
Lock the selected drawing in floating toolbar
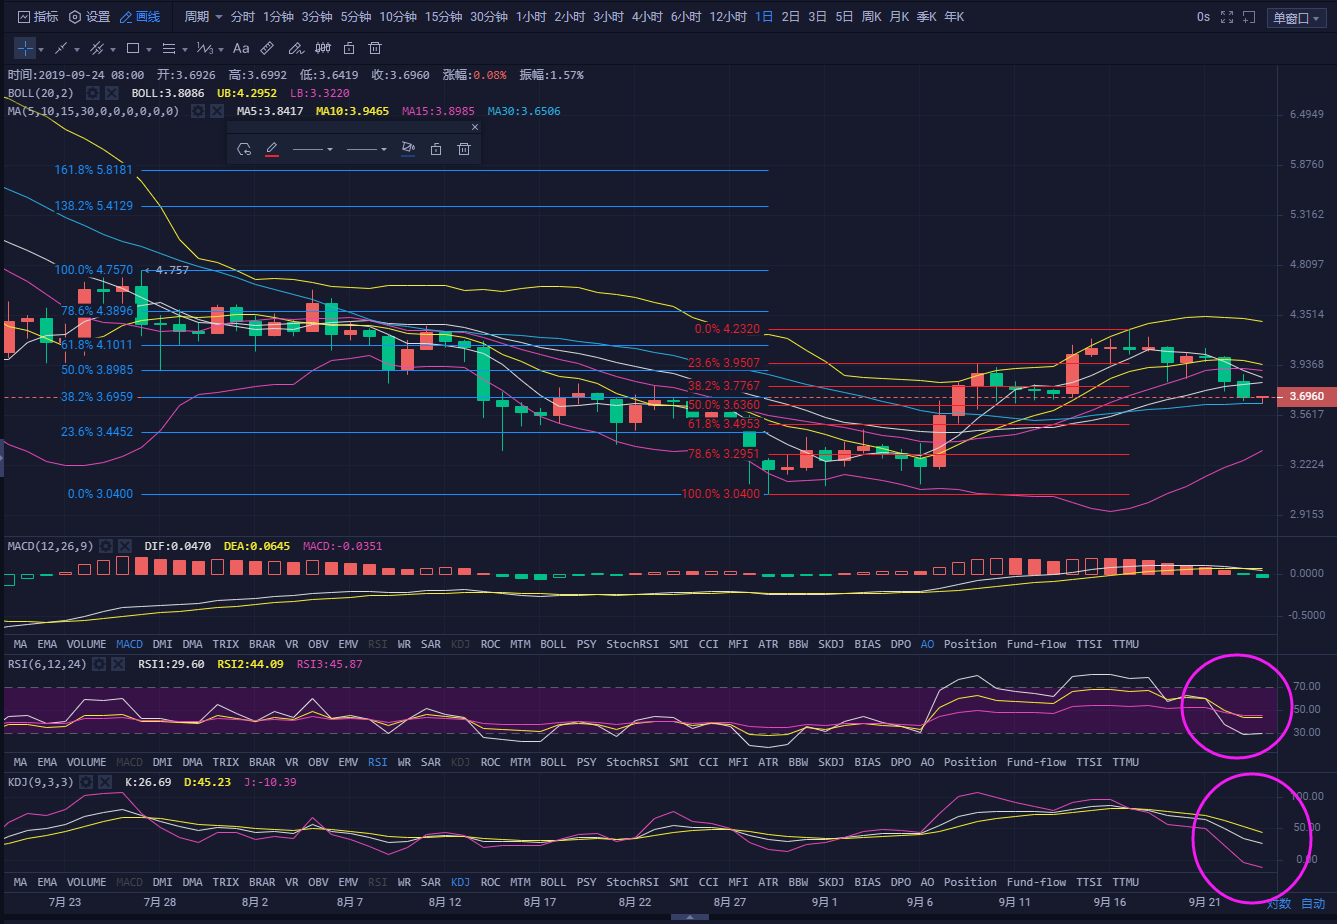(436, 149)
